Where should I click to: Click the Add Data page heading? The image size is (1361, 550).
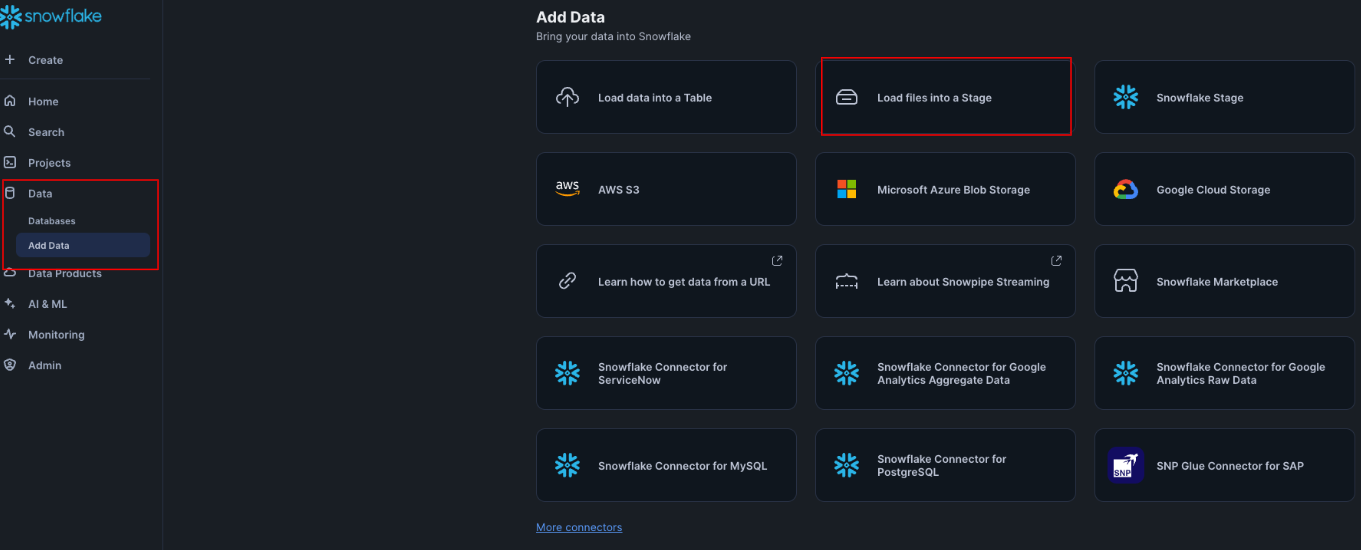point(570,17)
